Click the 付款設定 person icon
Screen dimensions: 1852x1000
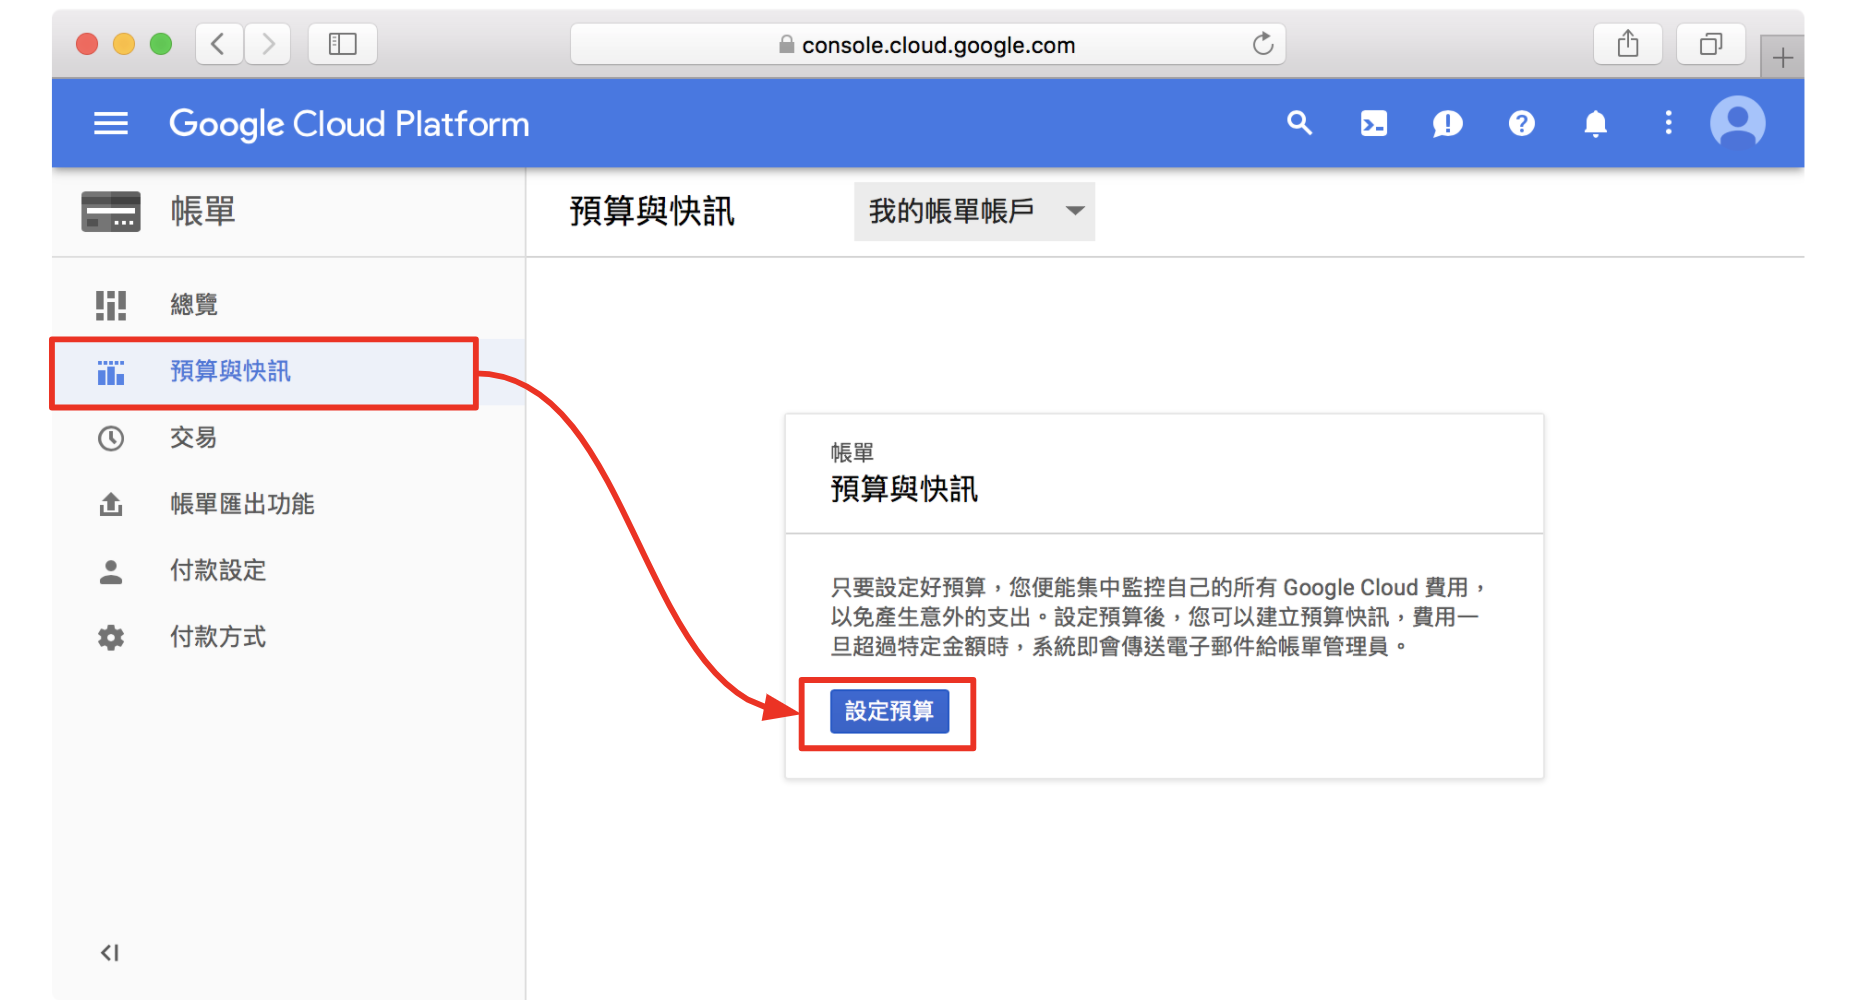111,571
